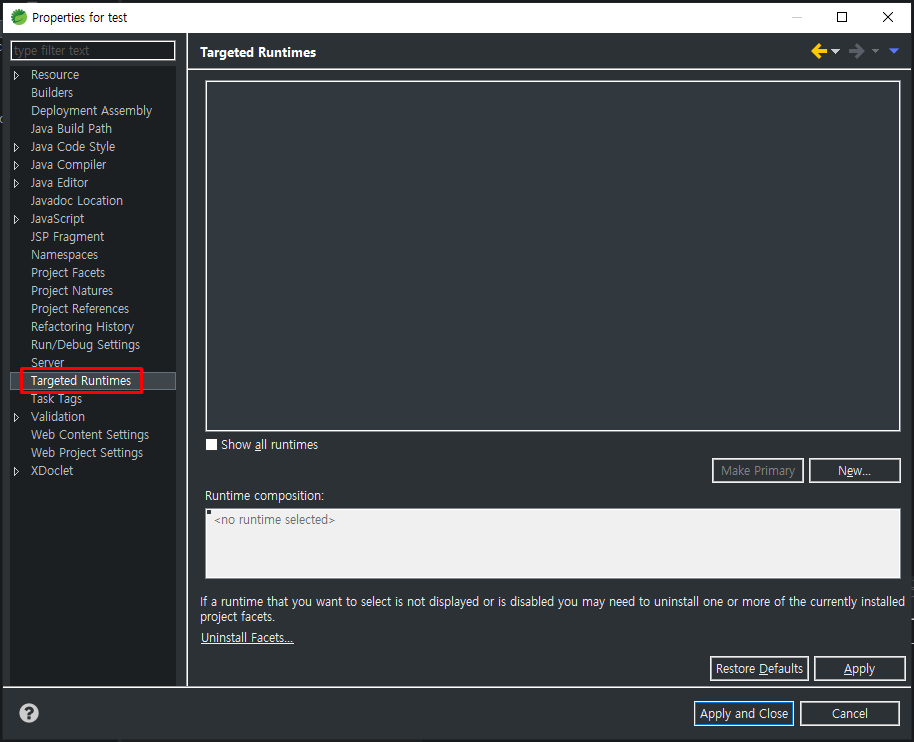Open Refactoring History page
This screenshot has height=742, width=914.
82,327
